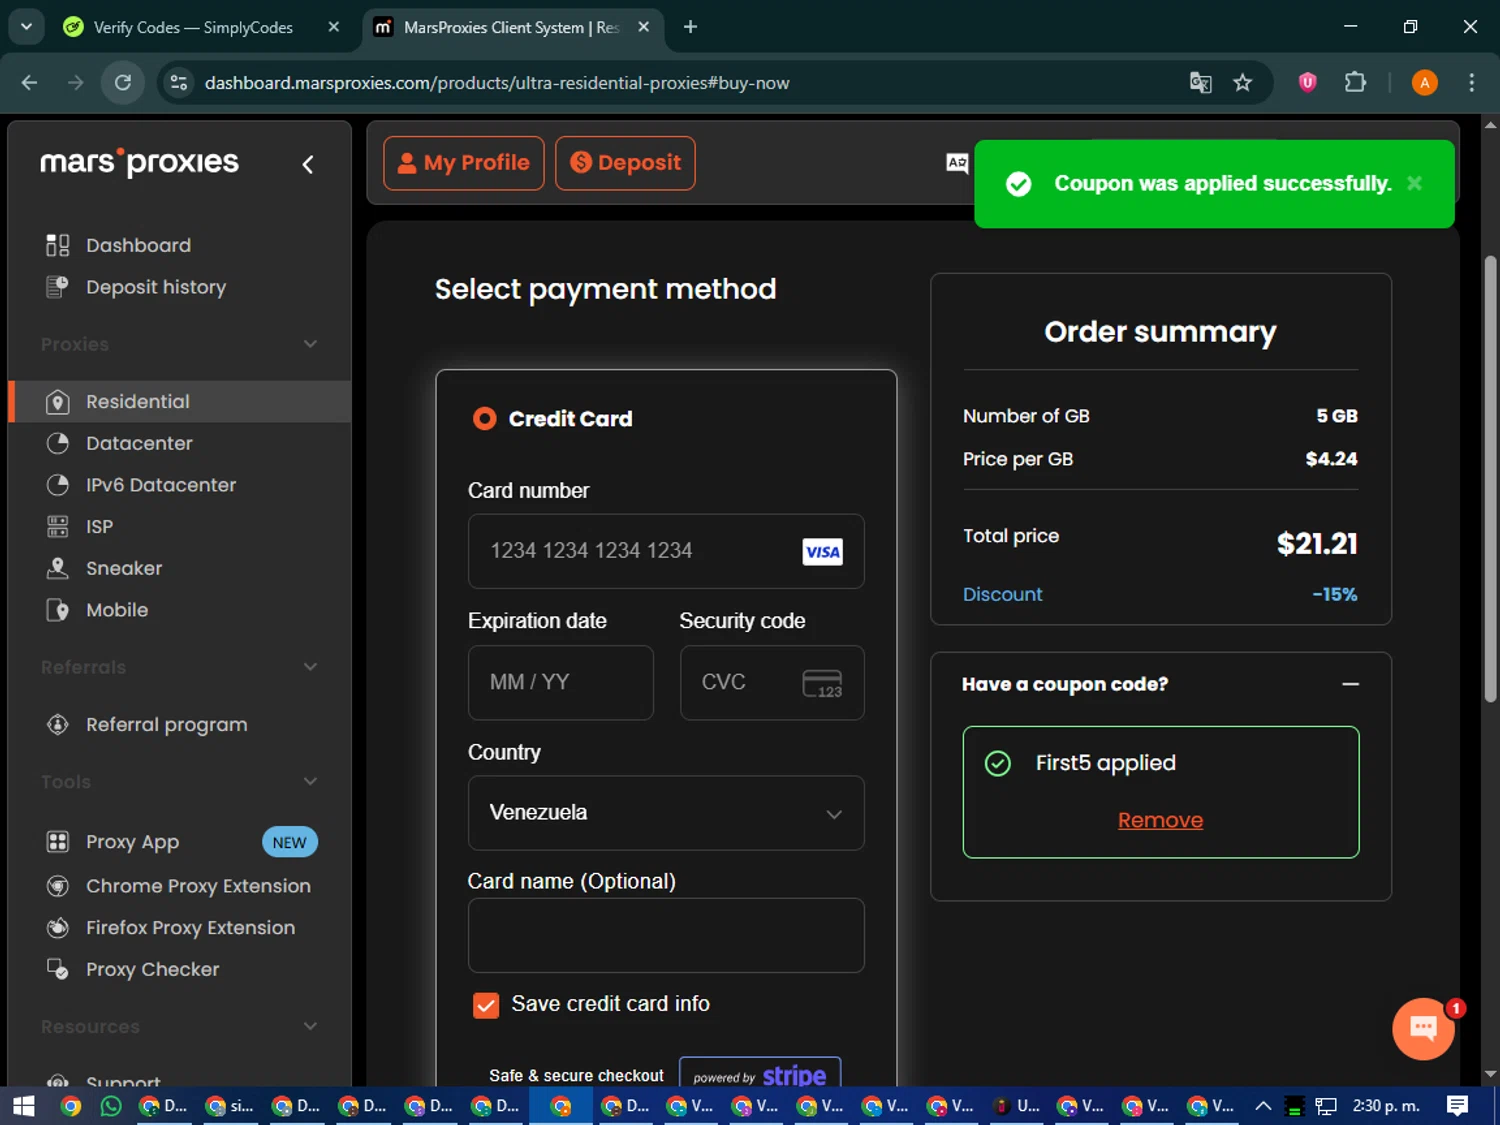1500x1125 pixels.
Task: Remove the First5 coupon
Action: [1160, 820]
